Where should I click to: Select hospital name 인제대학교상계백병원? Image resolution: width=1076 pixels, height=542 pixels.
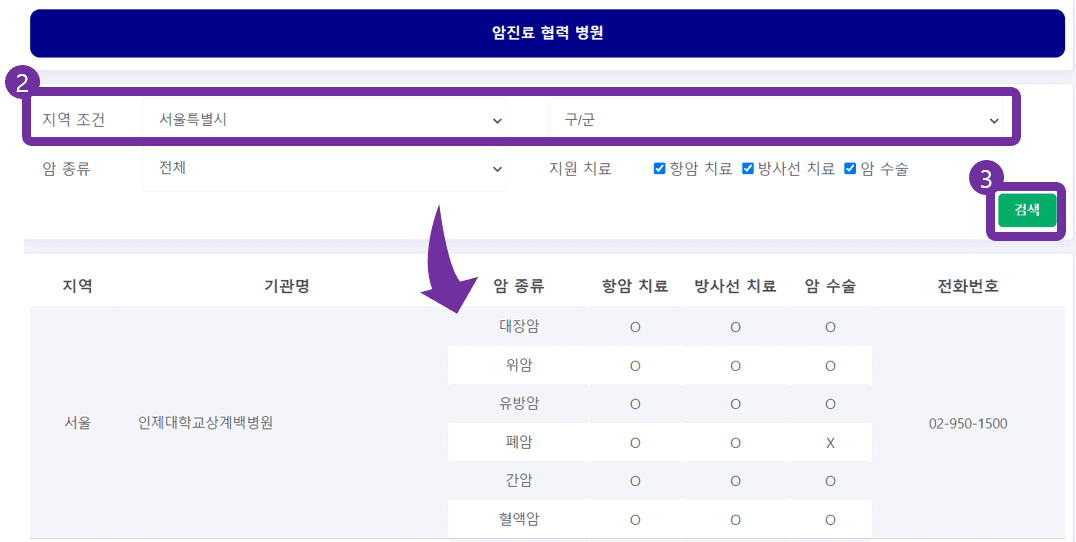[x=206, y=423]
